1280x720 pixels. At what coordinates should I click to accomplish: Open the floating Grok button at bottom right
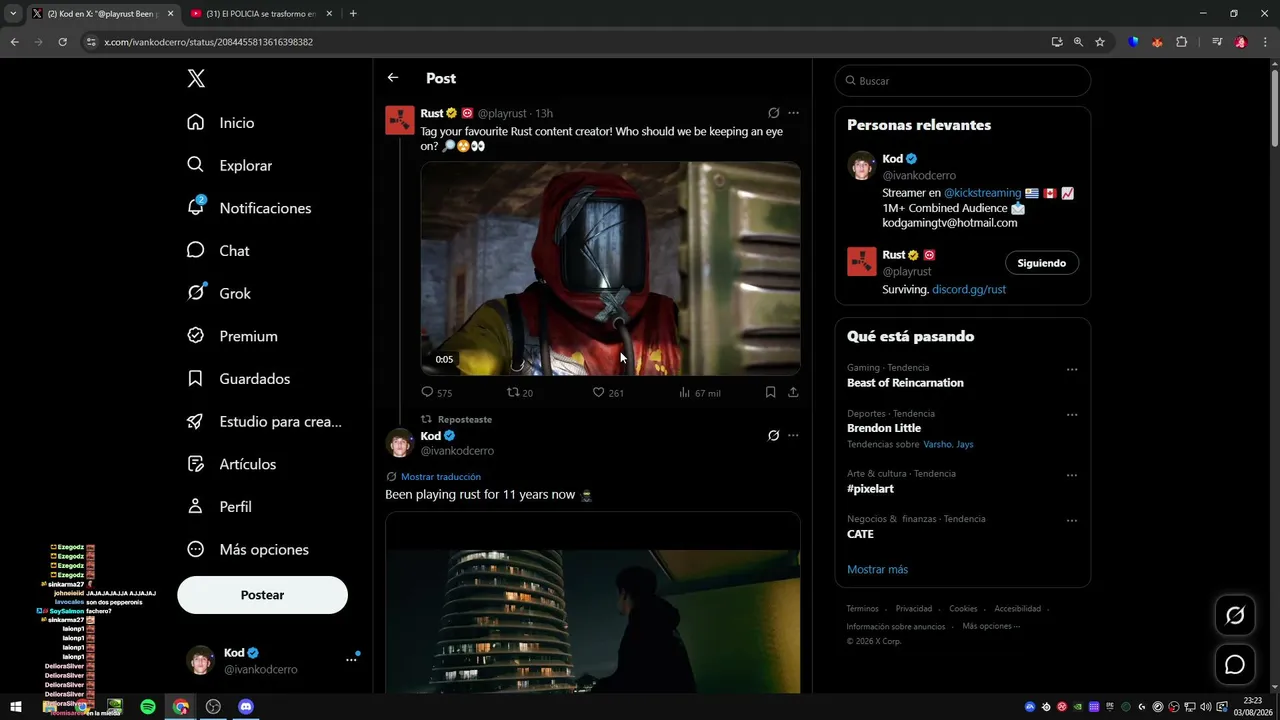[1235, 616]
